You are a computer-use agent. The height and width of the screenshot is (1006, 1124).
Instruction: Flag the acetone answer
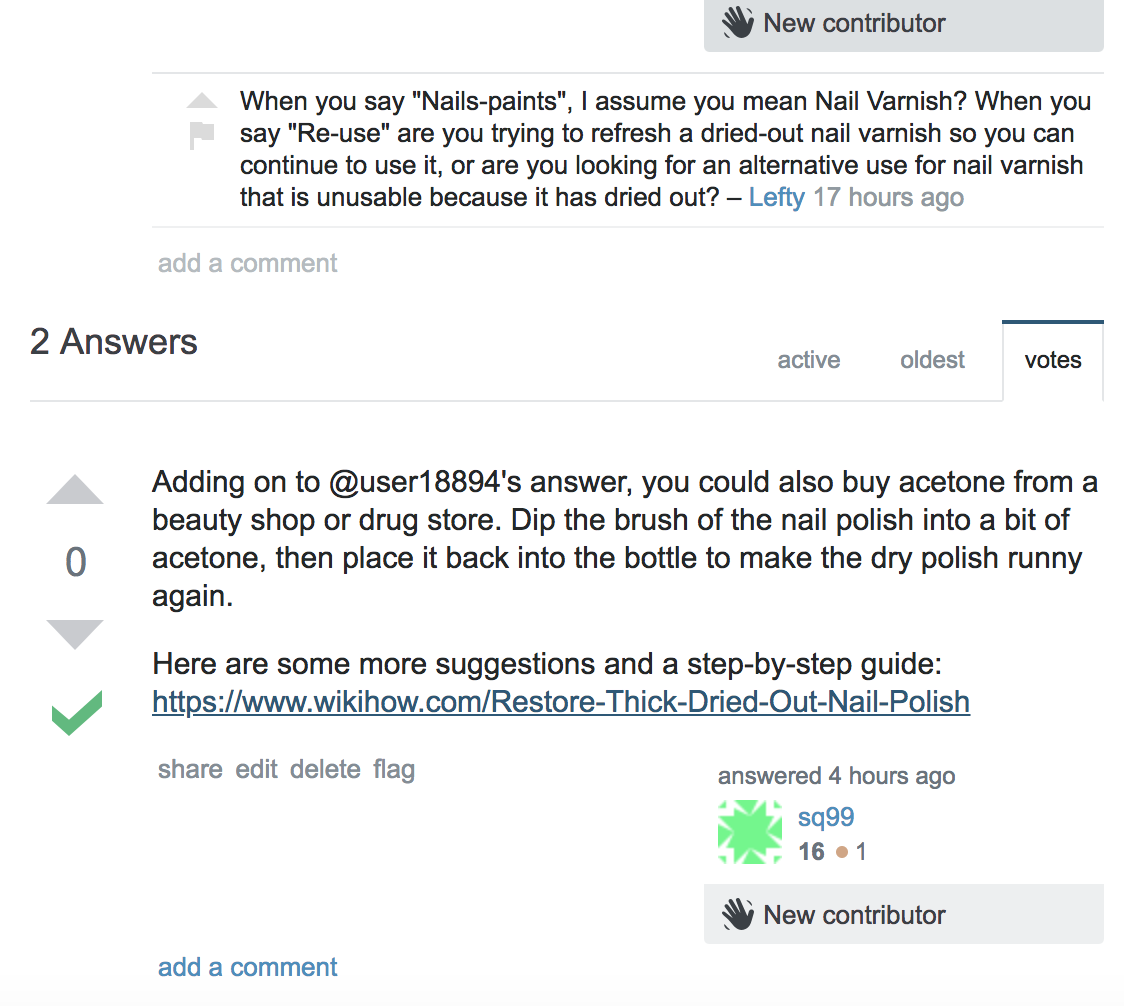click(394, 769)
